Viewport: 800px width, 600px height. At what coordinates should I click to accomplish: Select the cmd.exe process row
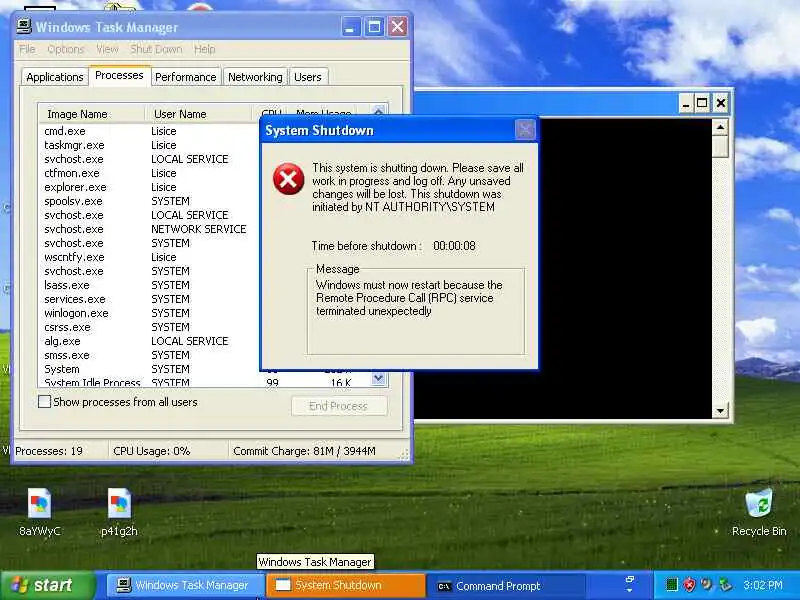pyautogui.click(x=149, y=131)
